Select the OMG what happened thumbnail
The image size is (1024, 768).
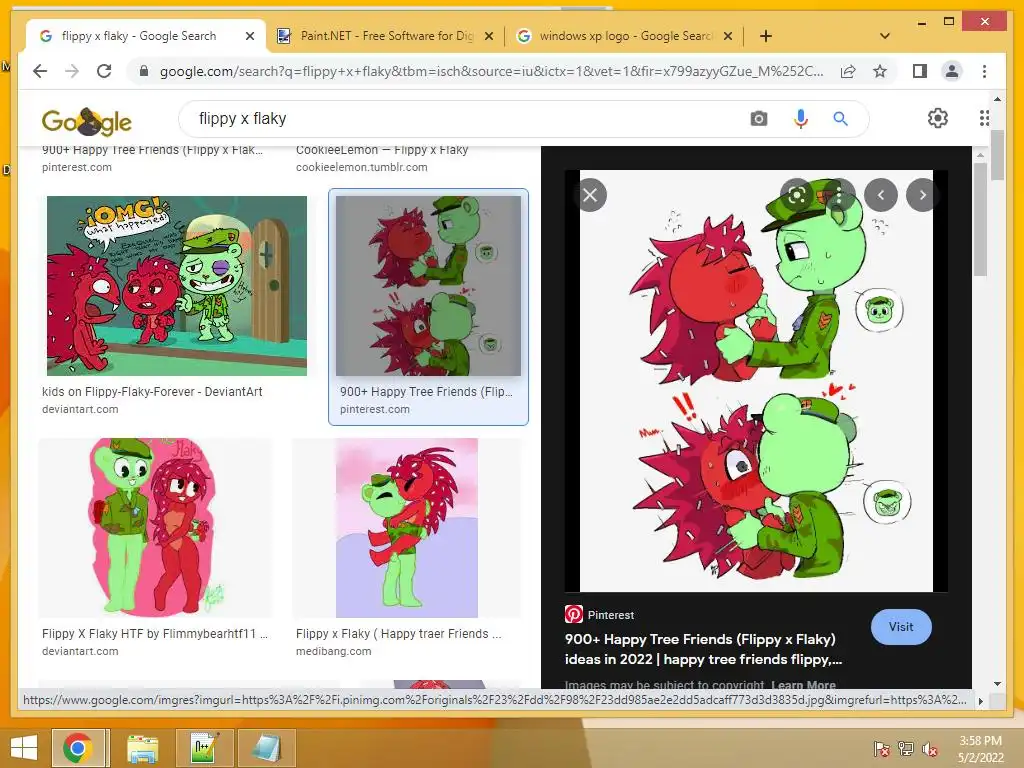click(177, 285)
